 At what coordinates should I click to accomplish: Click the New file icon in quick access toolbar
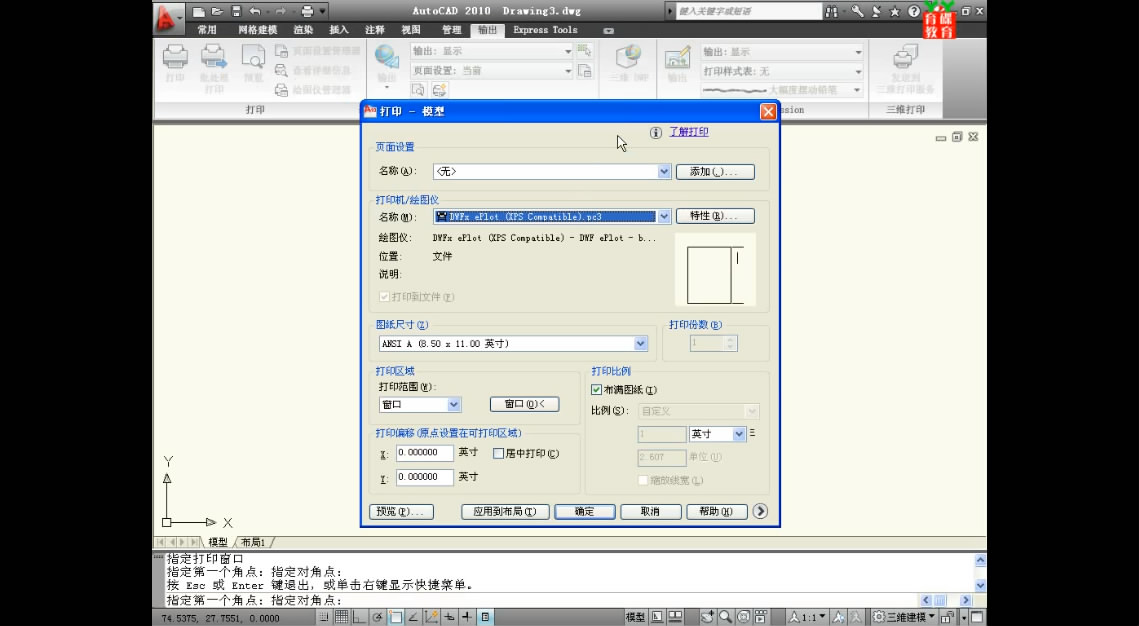198,11
